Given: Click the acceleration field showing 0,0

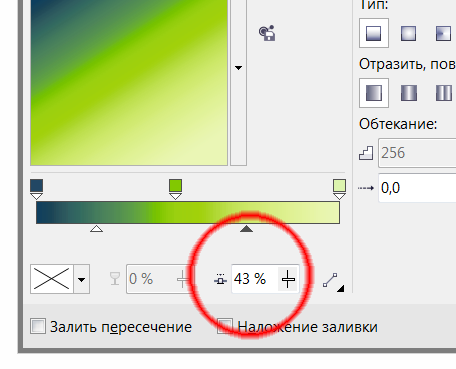Looking at the screenshot, I should coord(417,188).
